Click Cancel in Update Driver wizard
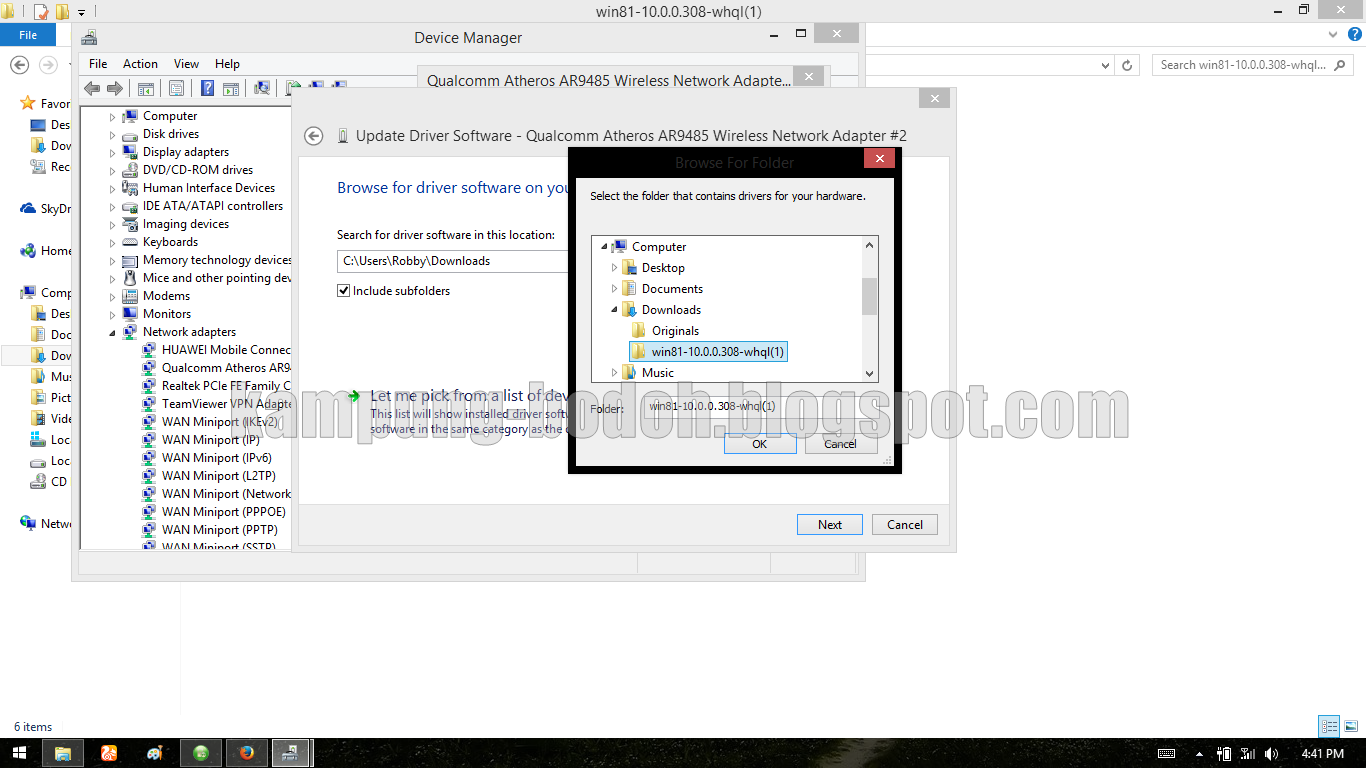 (905, 524)
